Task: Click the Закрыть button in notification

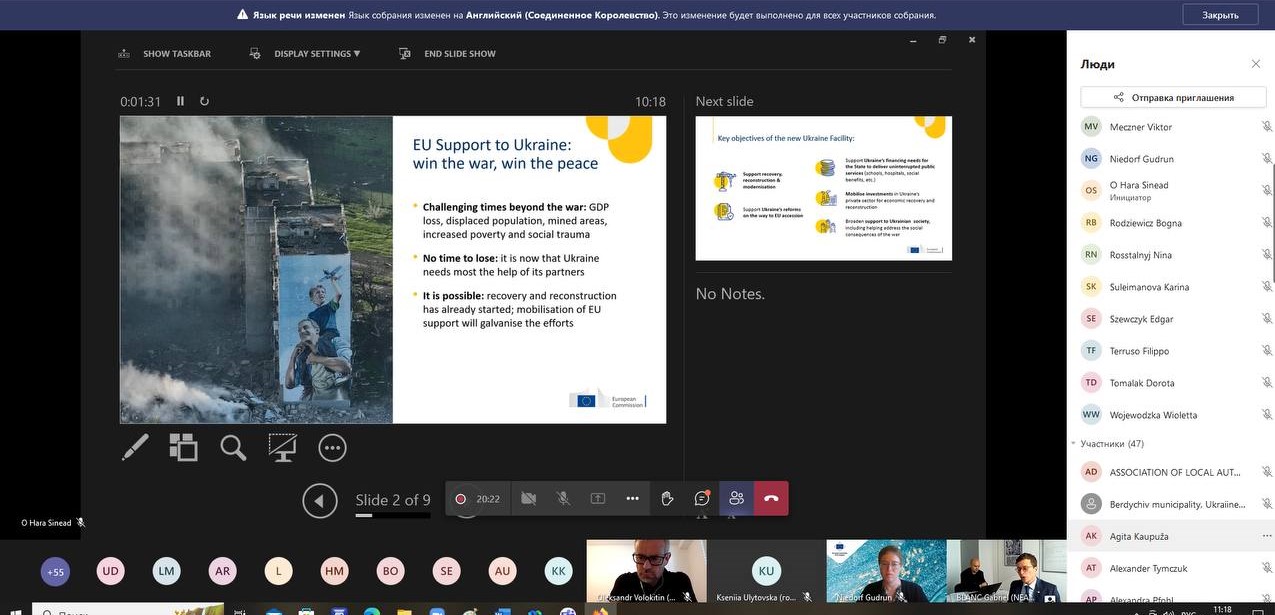Action: pos(1220,15)
